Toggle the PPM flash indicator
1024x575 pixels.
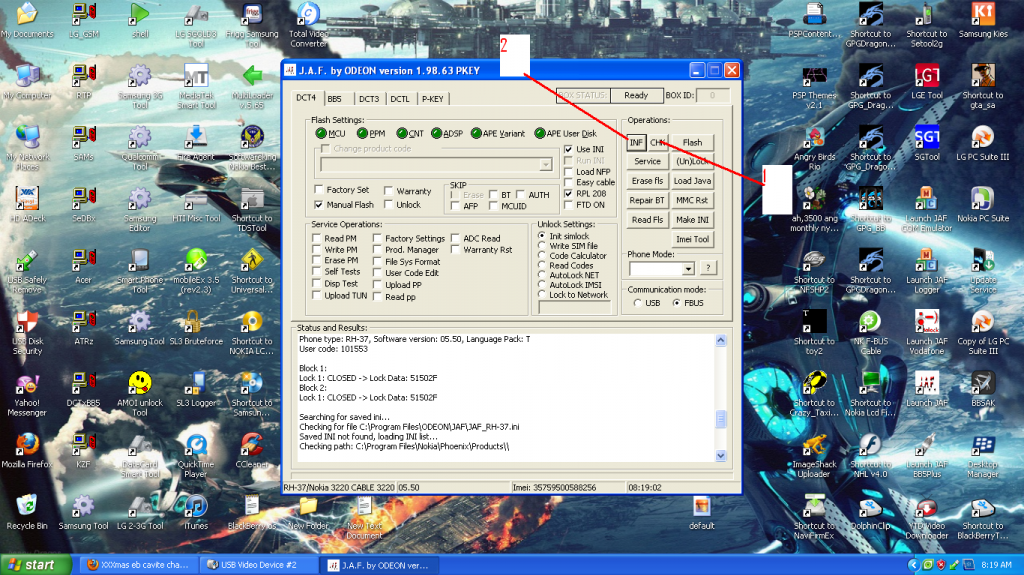coord(361,133)
